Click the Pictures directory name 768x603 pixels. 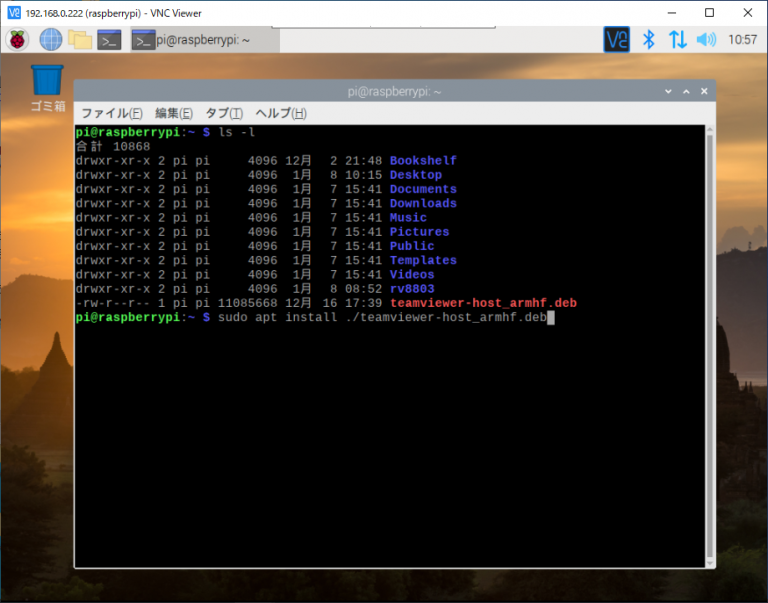(419, 232)
